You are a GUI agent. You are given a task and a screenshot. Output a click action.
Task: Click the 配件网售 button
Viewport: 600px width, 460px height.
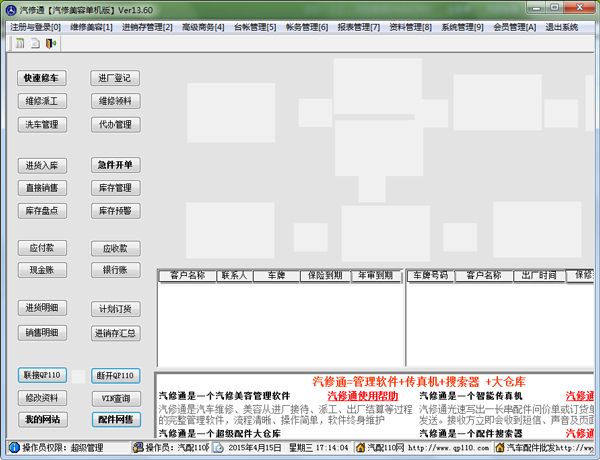click(116, 419)
